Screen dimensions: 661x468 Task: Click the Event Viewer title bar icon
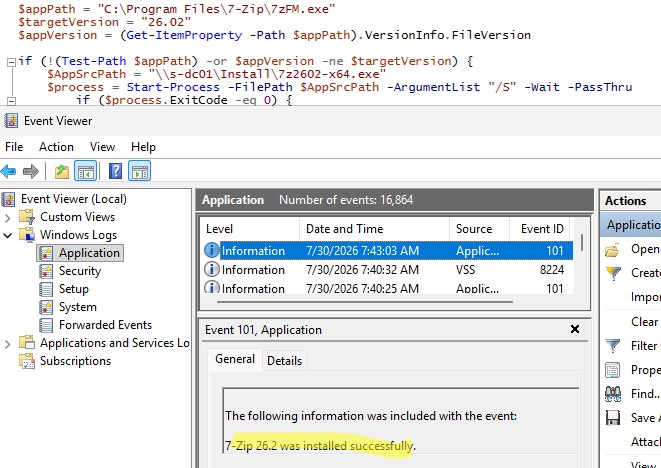click(11, 121)
